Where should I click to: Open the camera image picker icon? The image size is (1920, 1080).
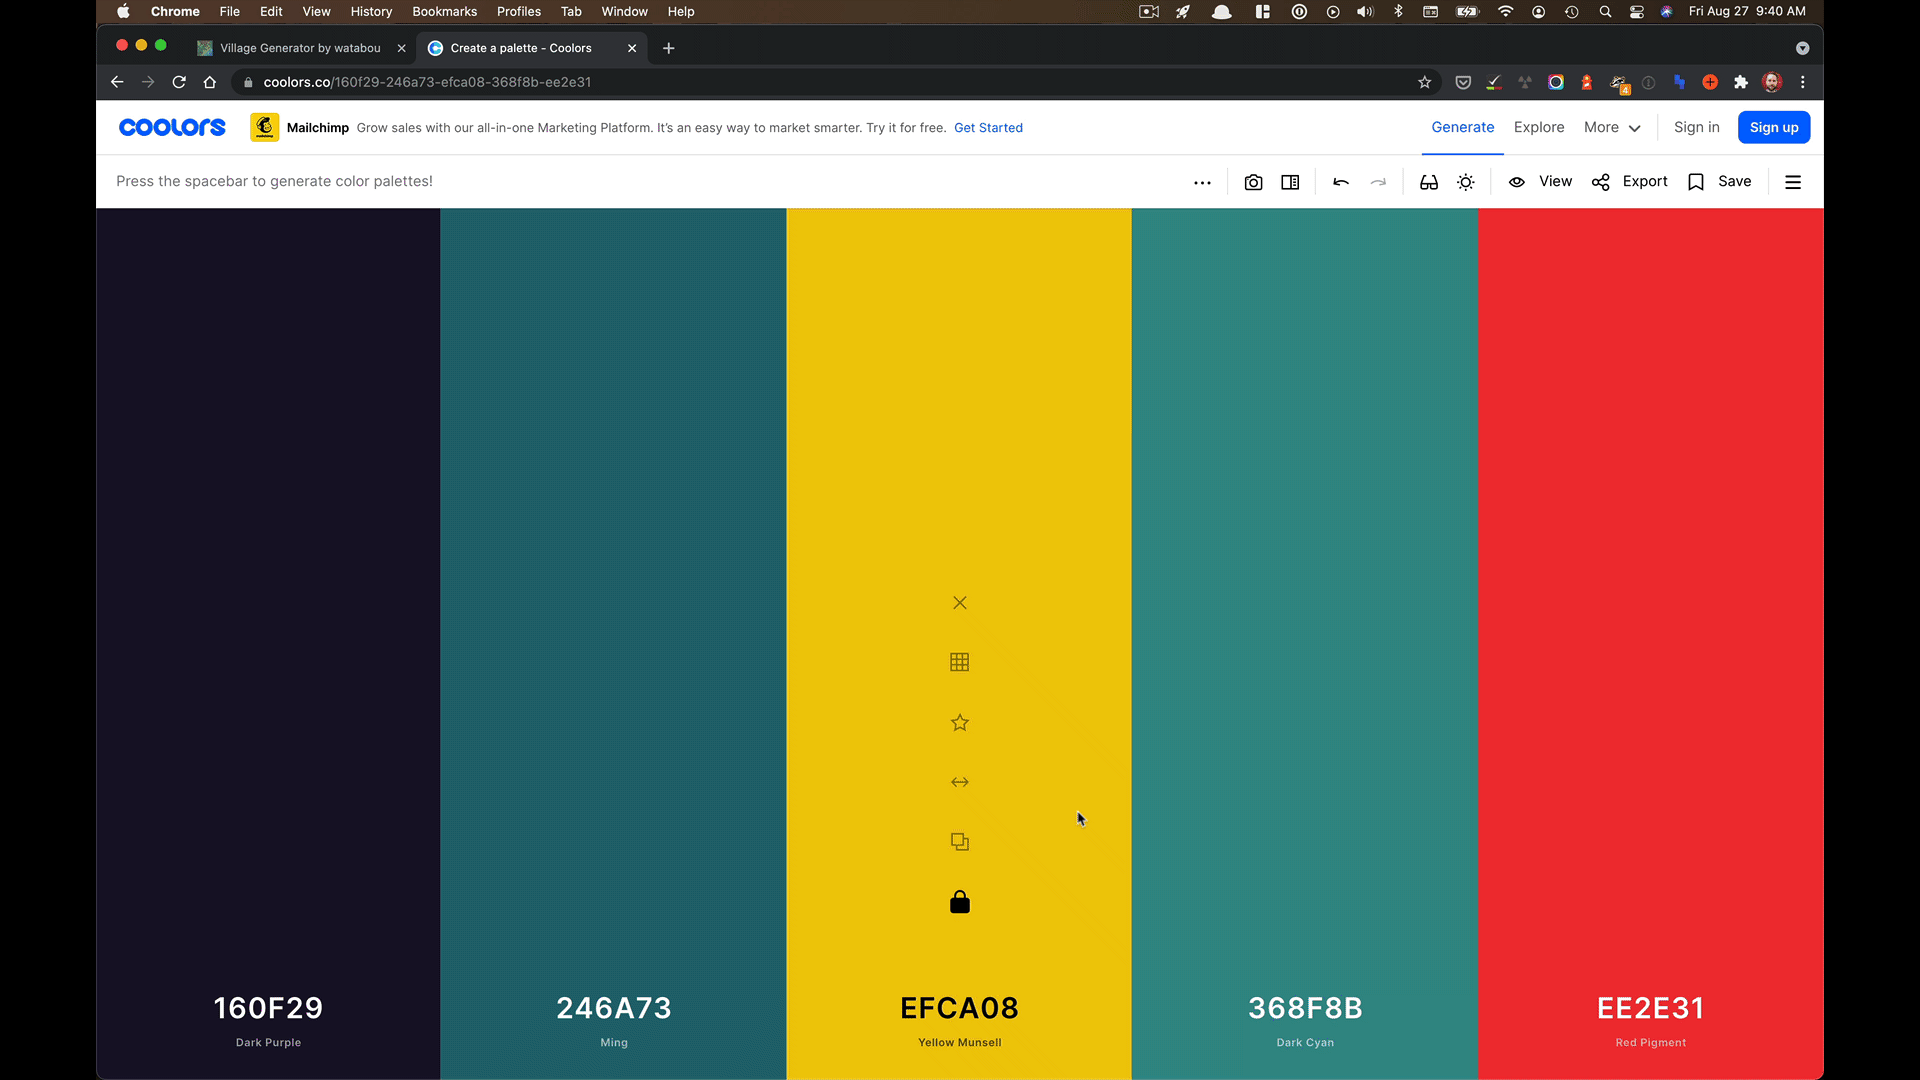[1253, 182]
